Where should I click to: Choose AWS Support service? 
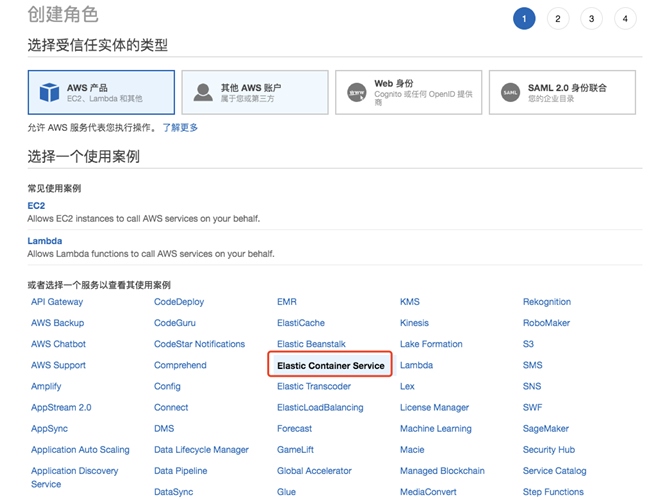pos(58,365)
